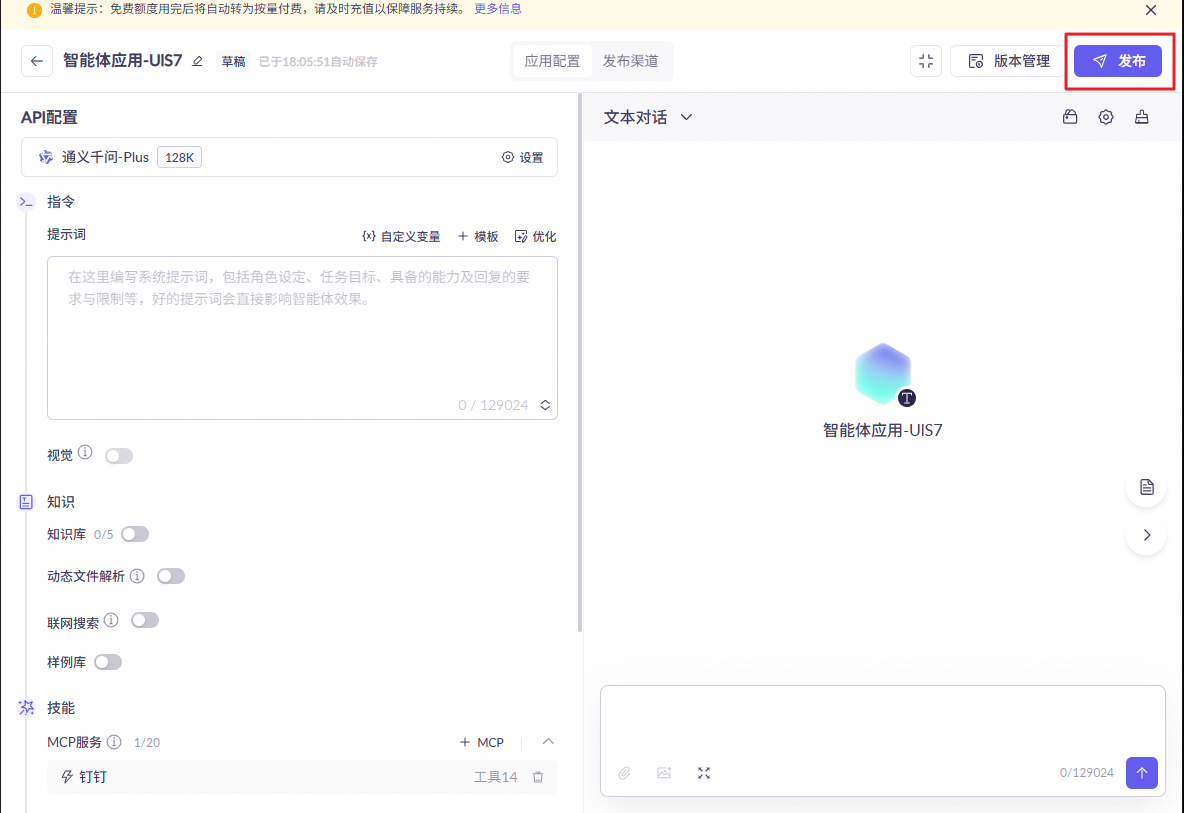1184x813 pixels.
Task: Click the 128K context badge
Action: click(x=179, y=157)
